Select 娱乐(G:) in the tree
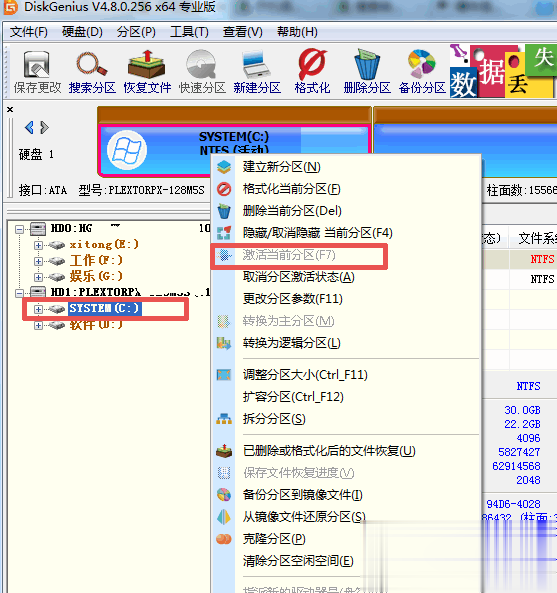 tap(96, 276)
